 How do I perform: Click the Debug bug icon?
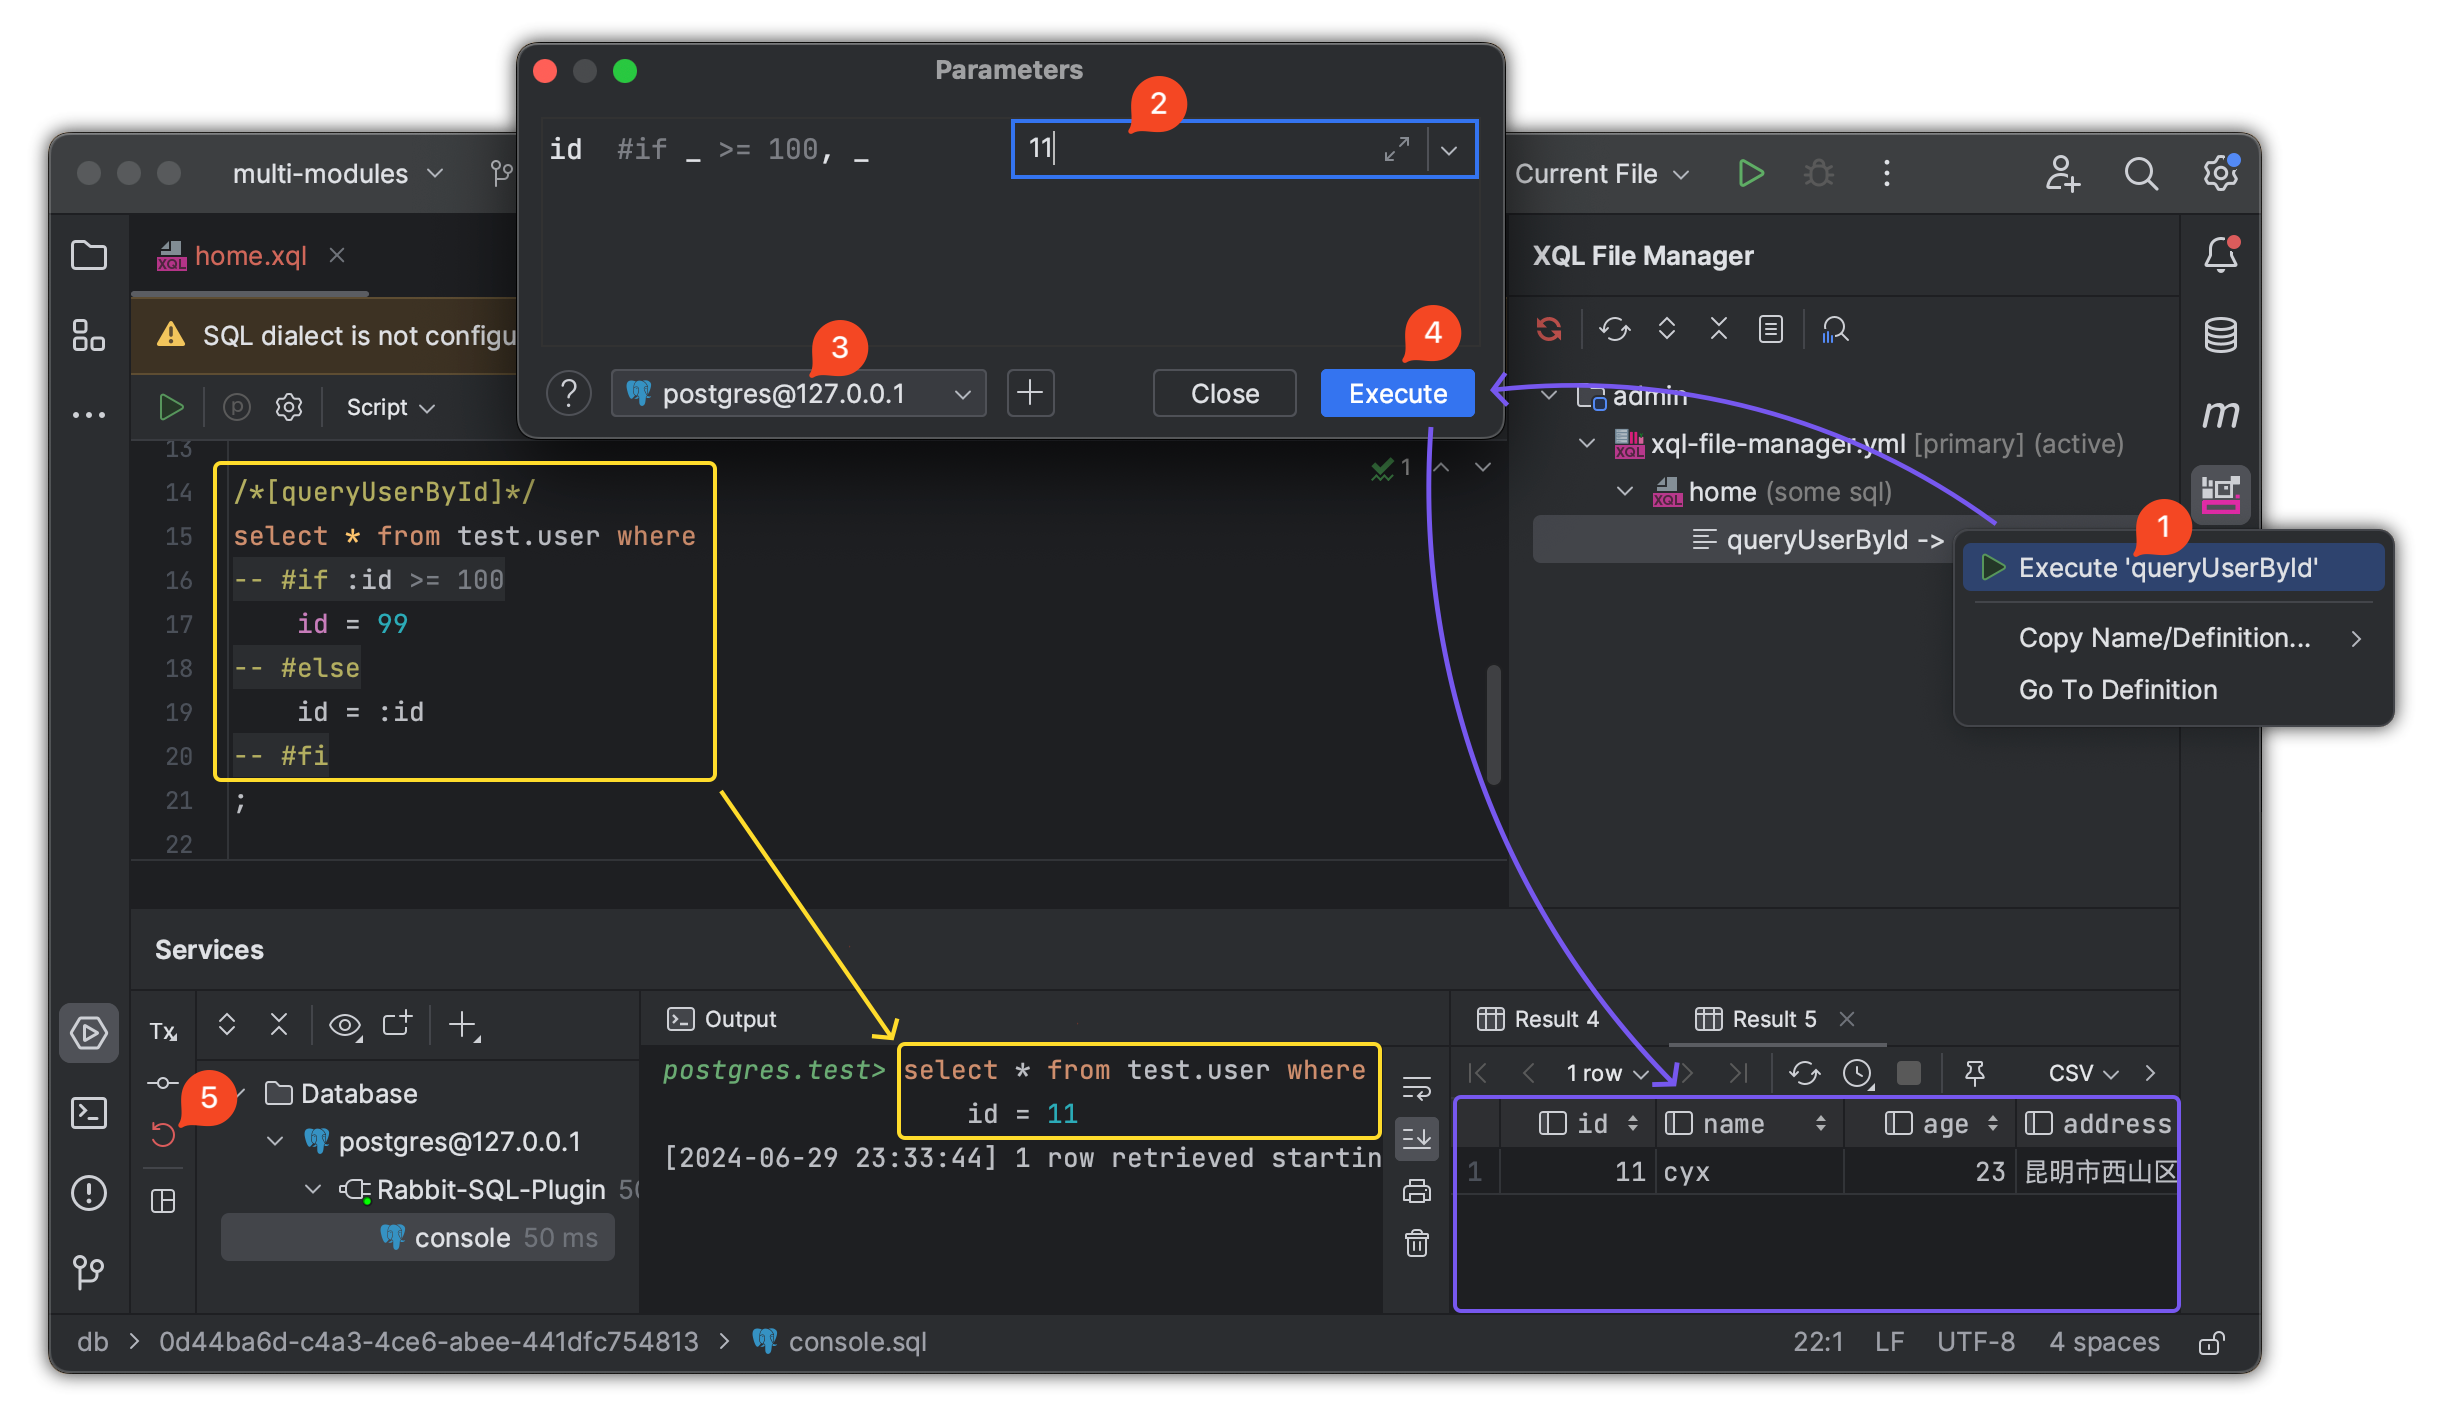(x=1818, y=173)
